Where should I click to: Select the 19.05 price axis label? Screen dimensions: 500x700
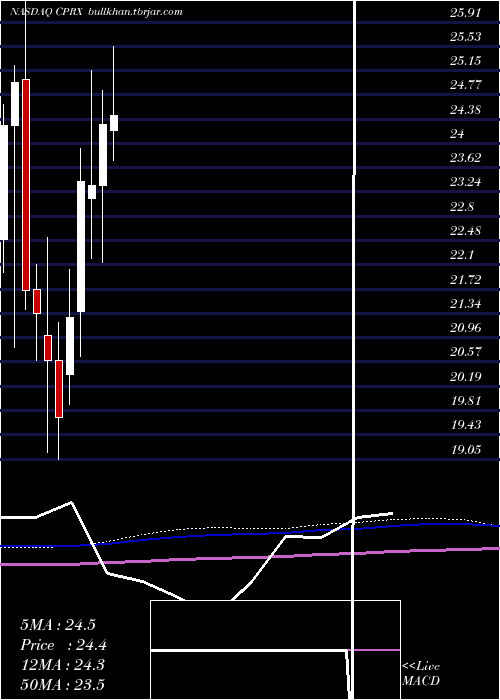pyautogui.click(x=466, y=450)
